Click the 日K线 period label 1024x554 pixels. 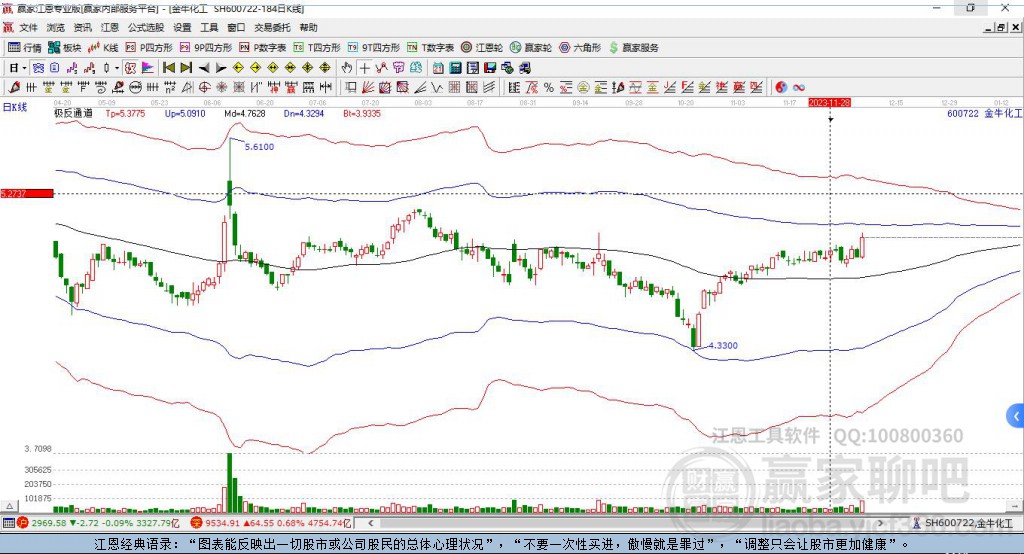click(15, 107)
